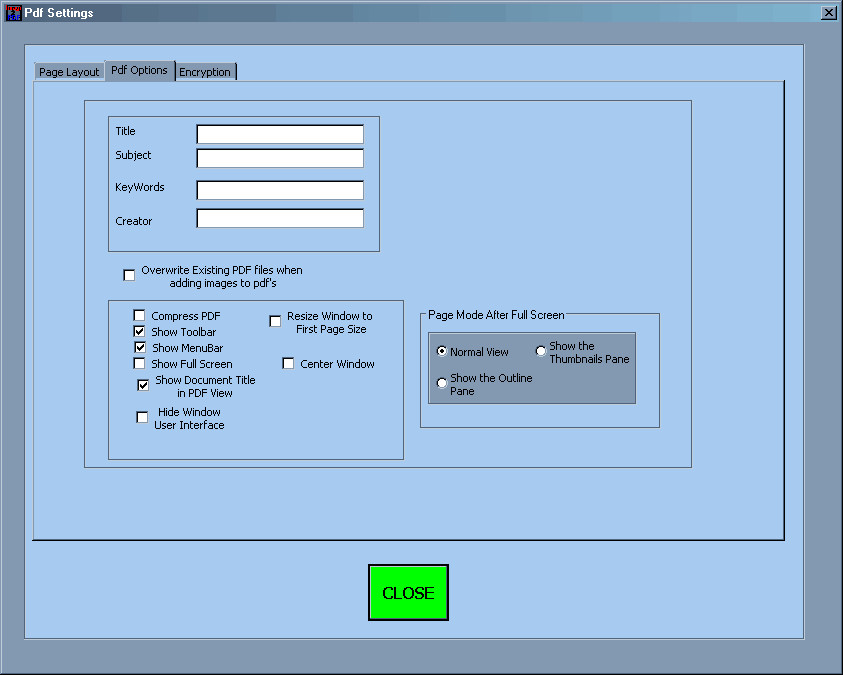Select the Normal View radio button
The height and width of the screenshot is (675, 843).
pyautogui.click(x=442, y=351)
